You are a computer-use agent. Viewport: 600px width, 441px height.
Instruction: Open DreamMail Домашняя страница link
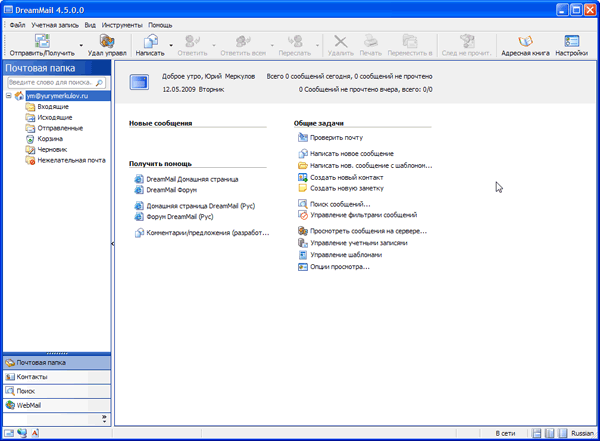coord(192,179)
